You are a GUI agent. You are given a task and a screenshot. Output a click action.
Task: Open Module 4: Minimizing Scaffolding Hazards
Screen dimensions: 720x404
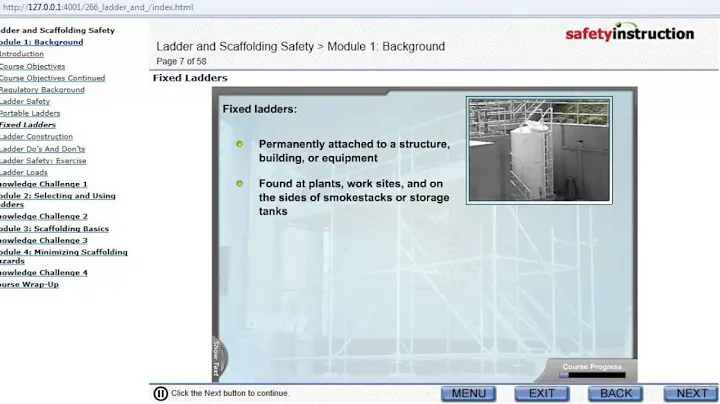coord(63,256)
